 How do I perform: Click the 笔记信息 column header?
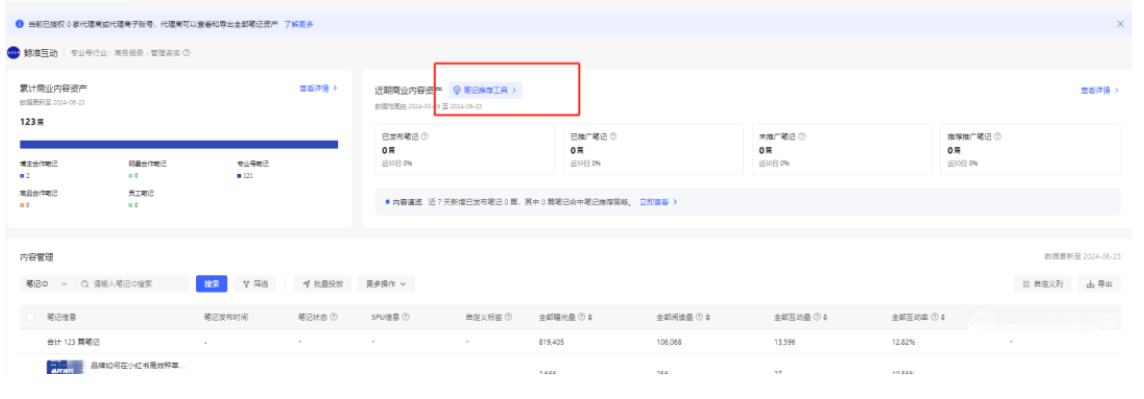click(x=62, y=317)
